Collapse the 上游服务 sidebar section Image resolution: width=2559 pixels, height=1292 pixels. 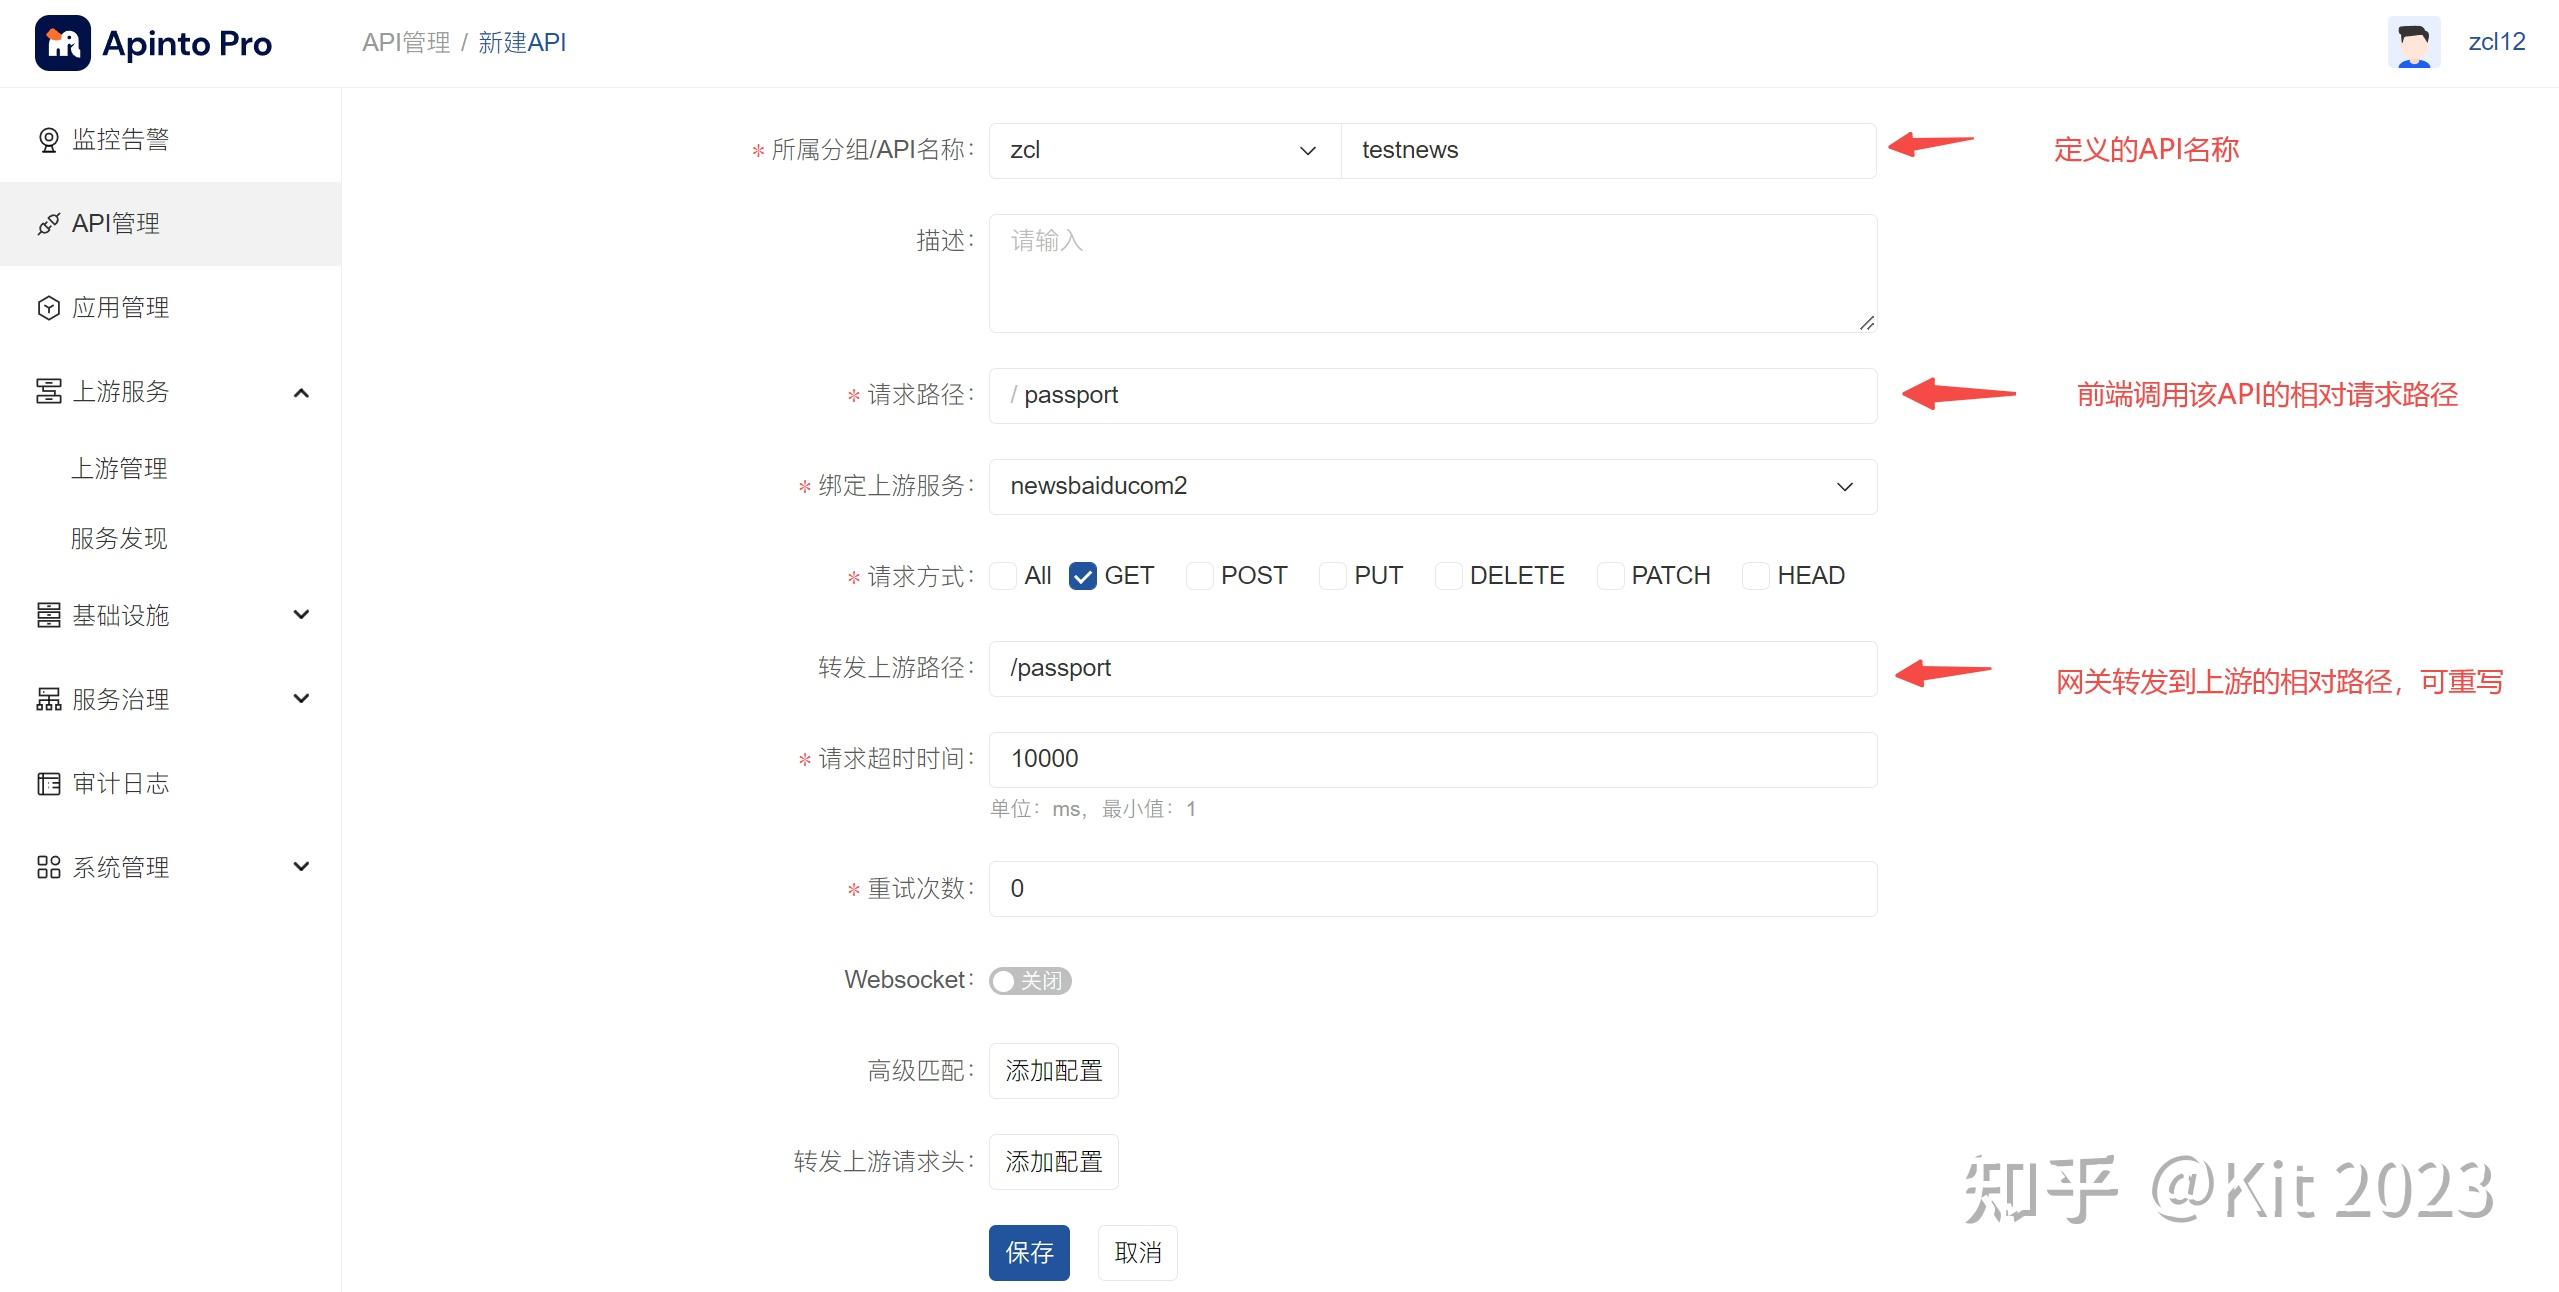[x=301, y=393]
